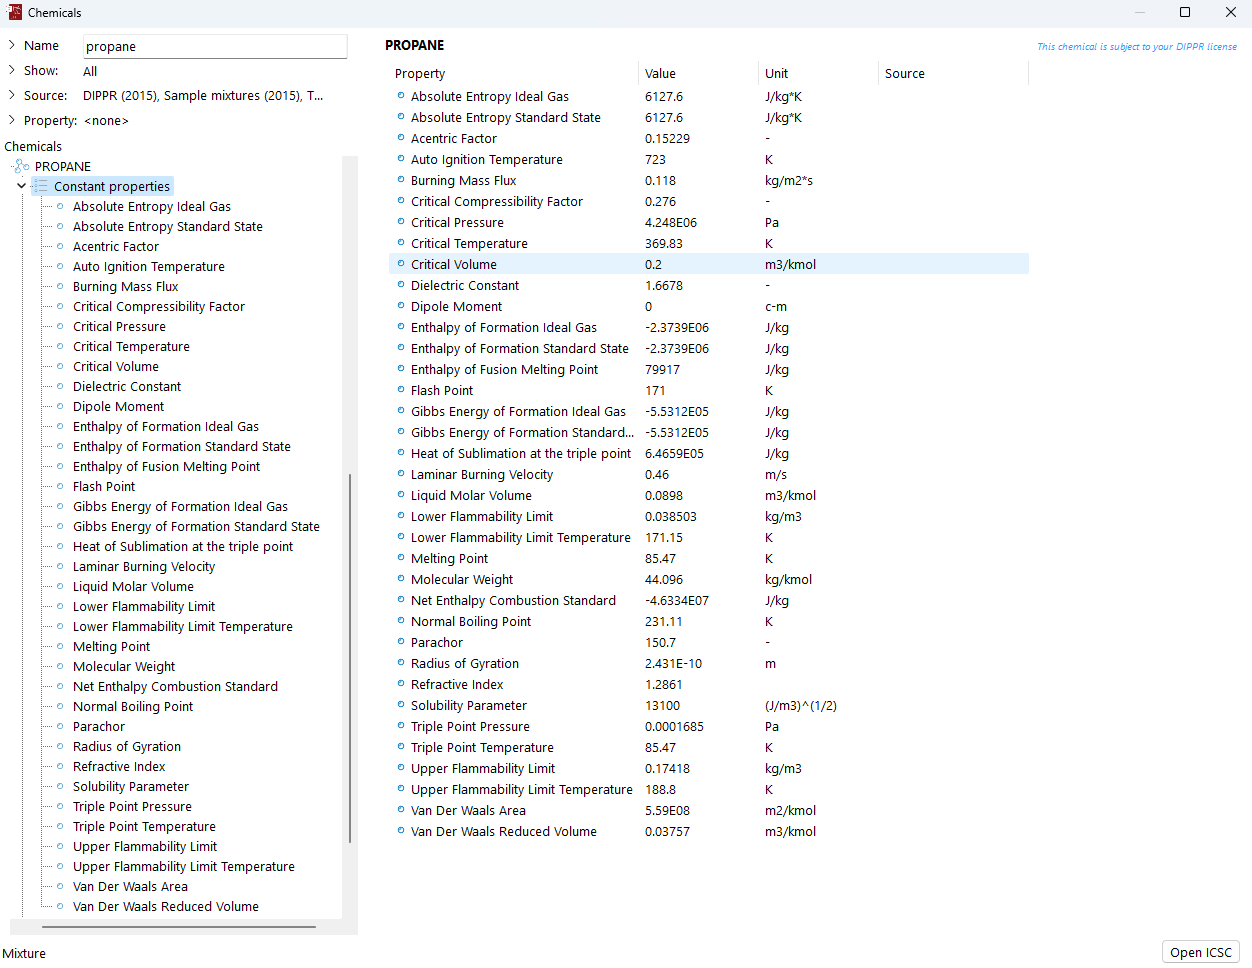The width and height of the screenshot is (1252, 968).
Task: Collapse the Constant properties tree node
Action: [22, 186]
